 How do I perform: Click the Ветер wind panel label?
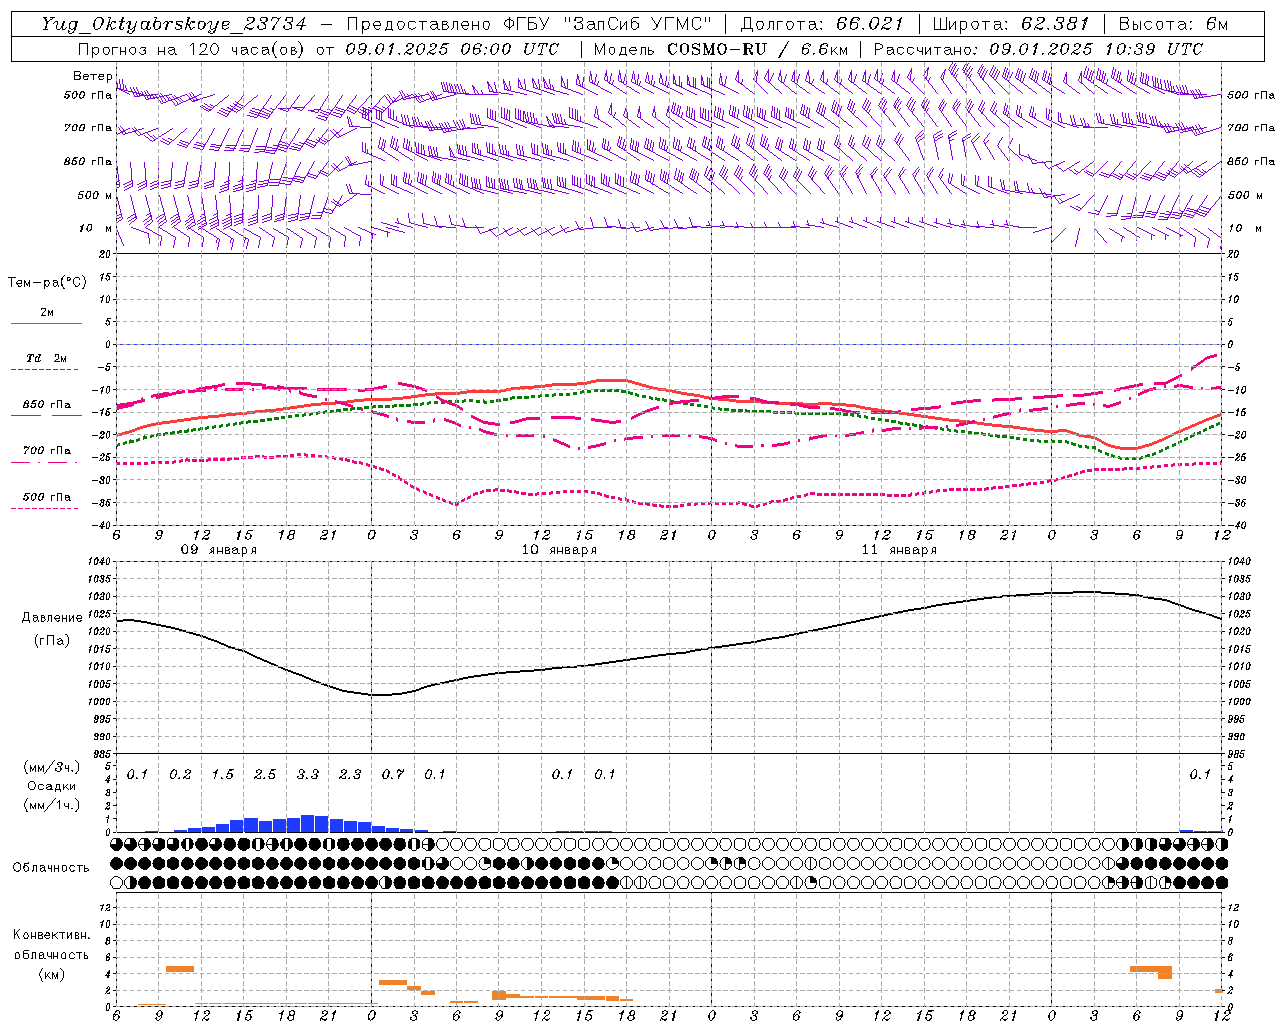tap(93, 76)
